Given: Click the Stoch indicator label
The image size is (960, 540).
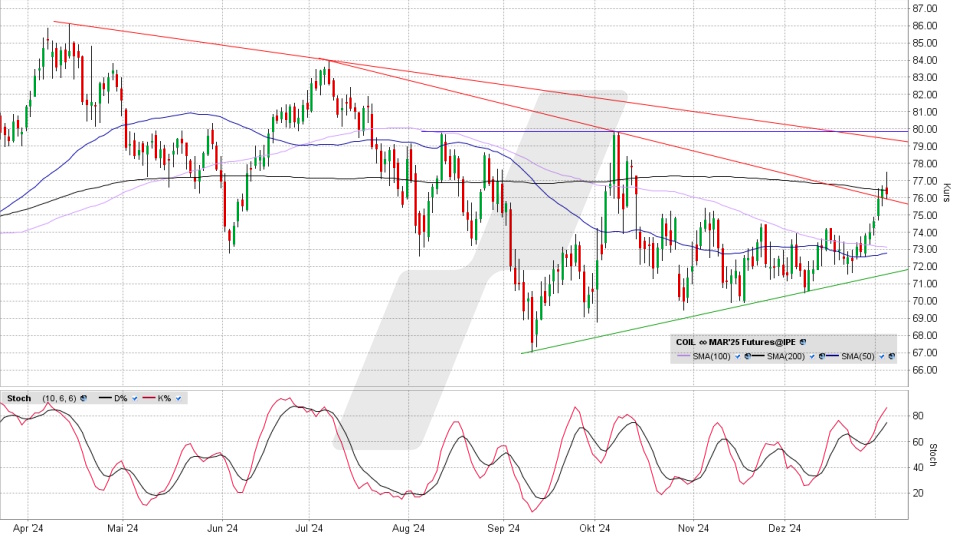Looking at the screenshot, I should coord(19,398).
